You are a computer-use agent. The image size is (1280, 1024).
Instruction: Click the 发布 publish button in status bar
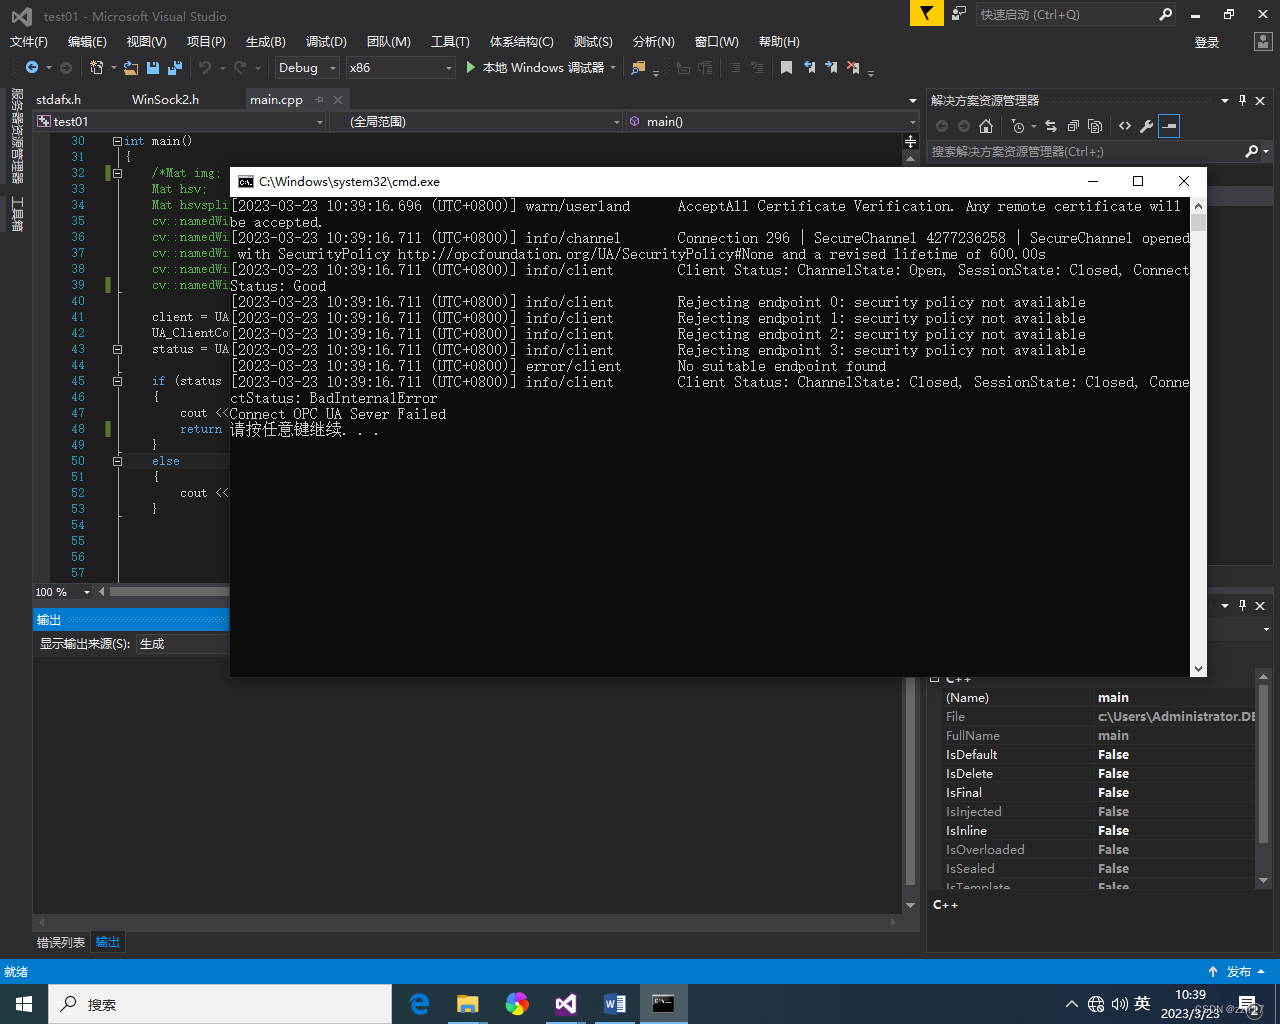click(1237, 972)
